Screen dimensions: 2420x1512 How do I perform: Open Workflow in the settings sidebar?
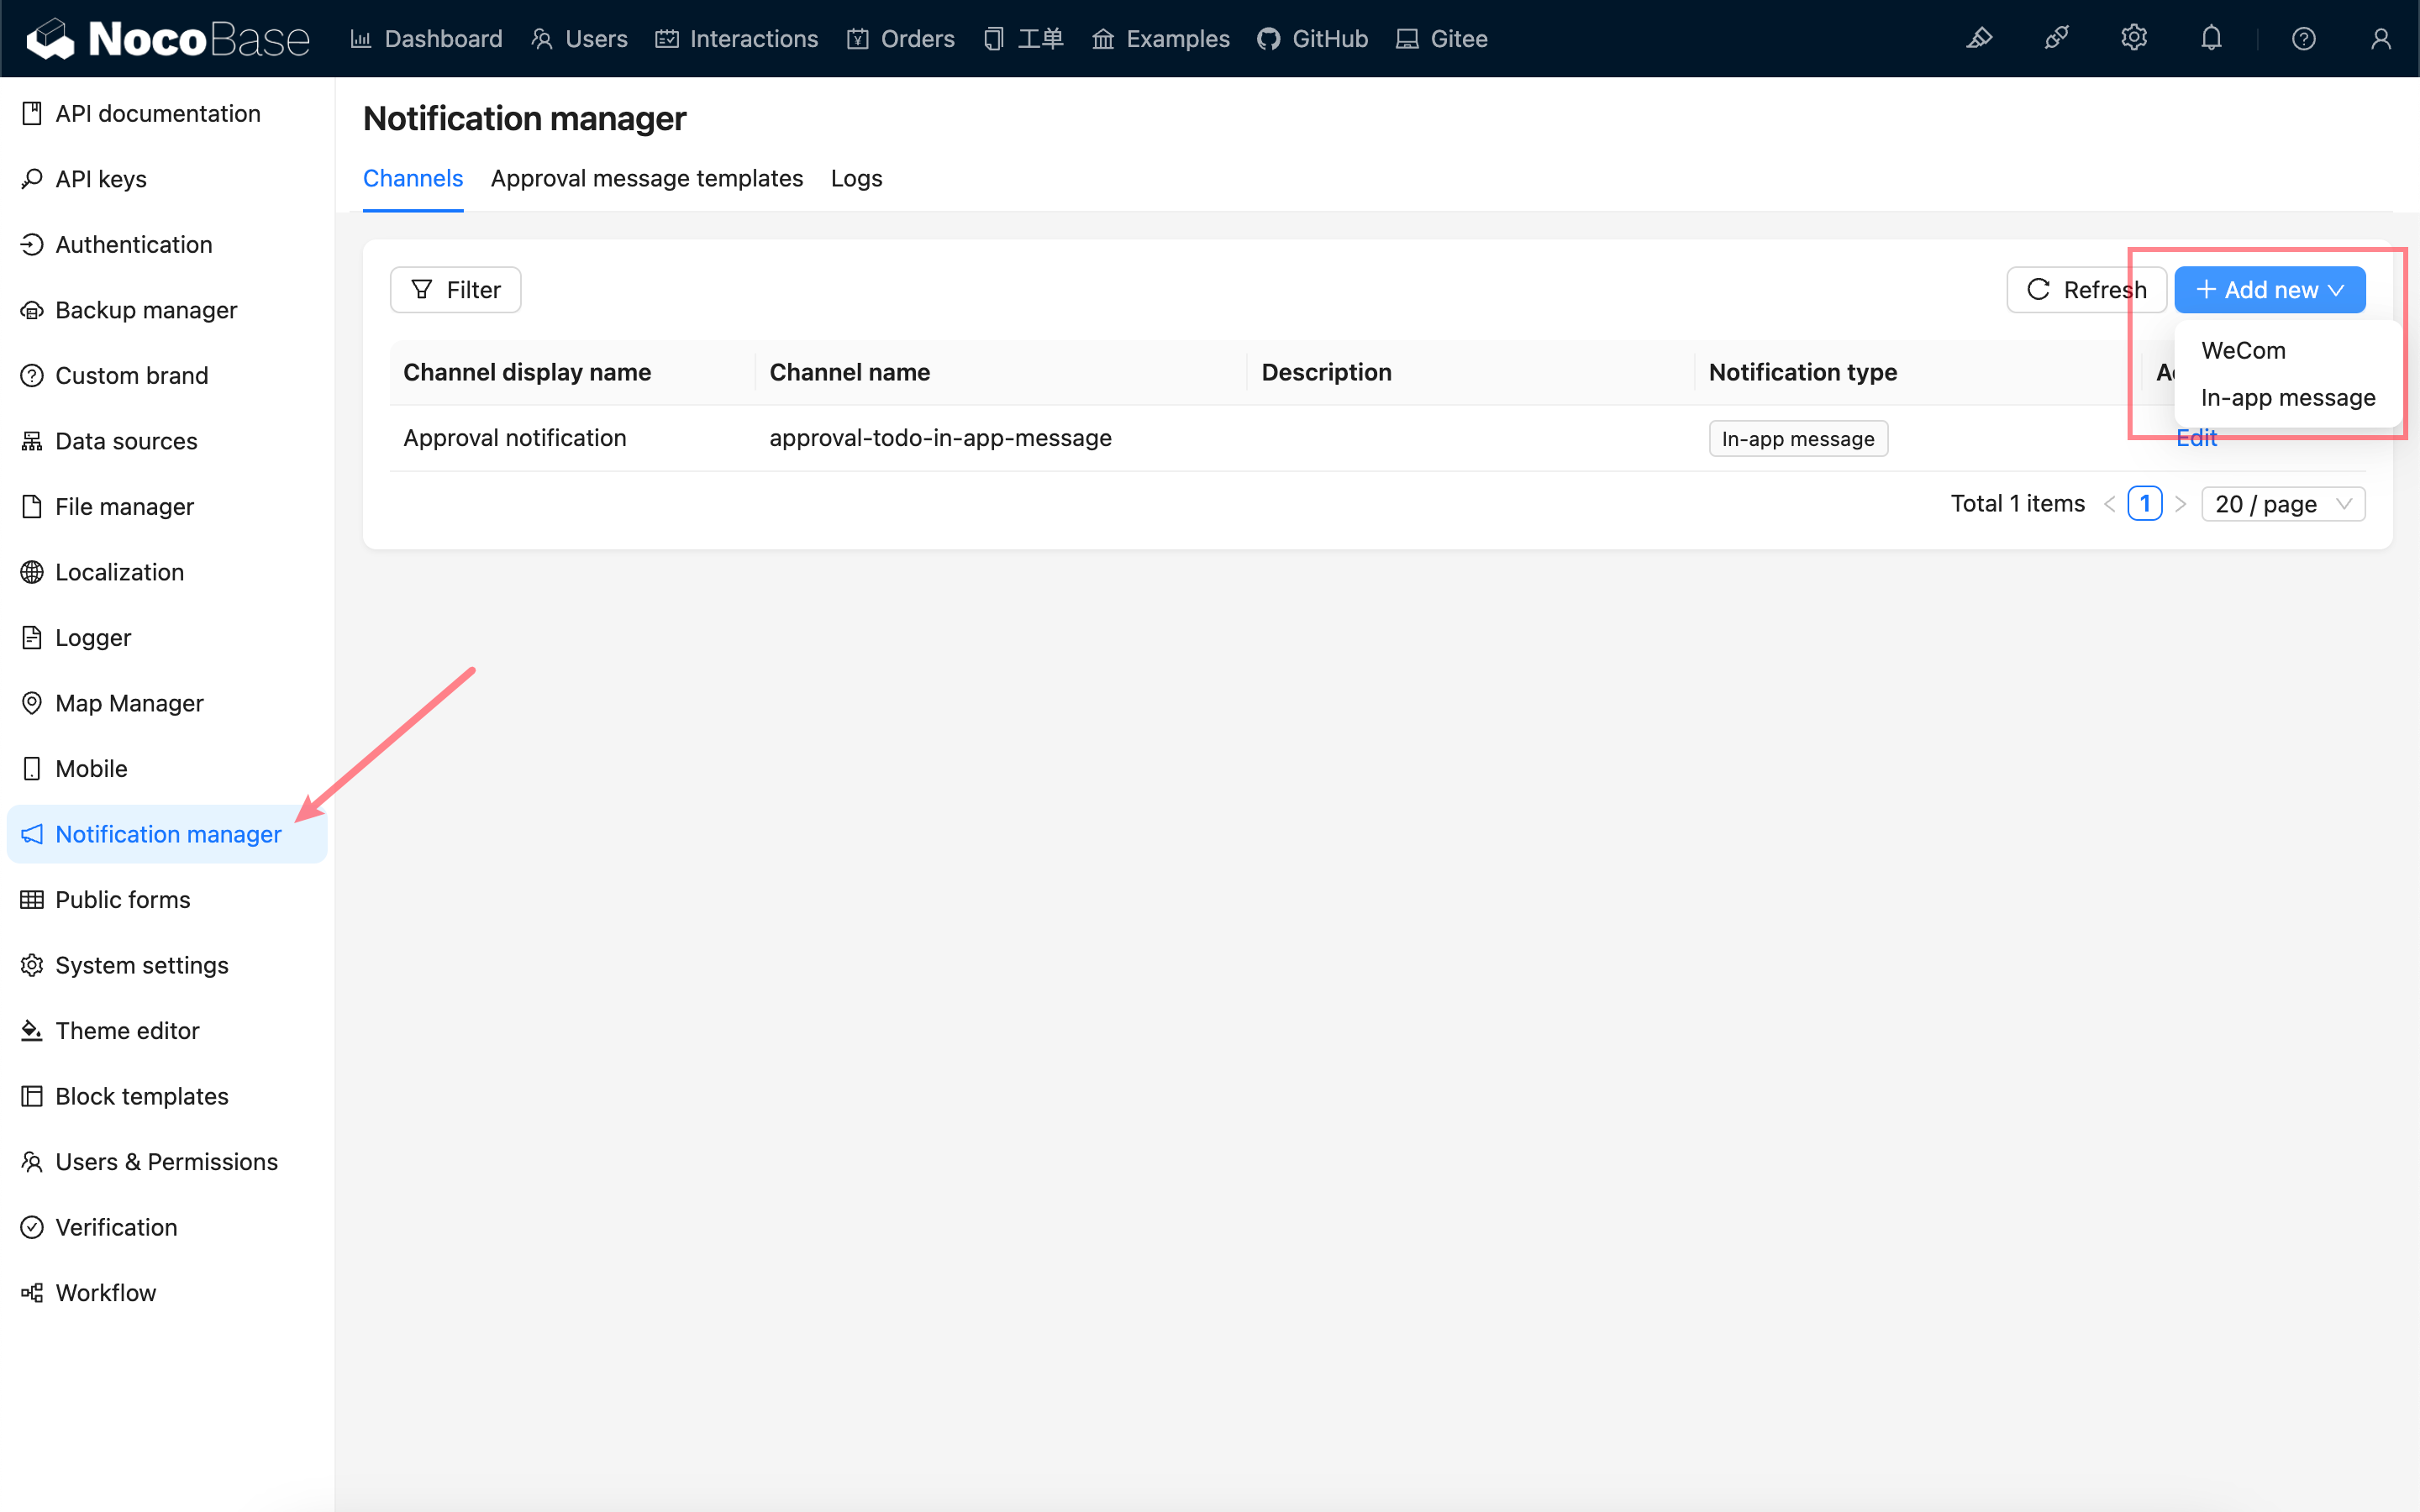(105, 1292)
